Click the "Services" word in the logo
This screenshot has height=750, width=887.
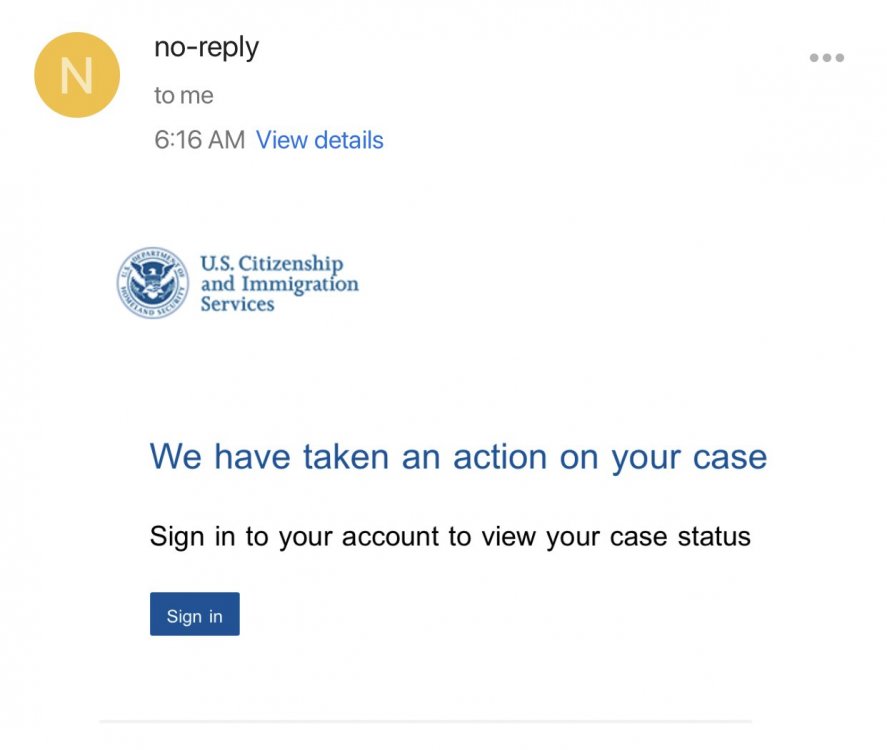click(x=237, y=304)
